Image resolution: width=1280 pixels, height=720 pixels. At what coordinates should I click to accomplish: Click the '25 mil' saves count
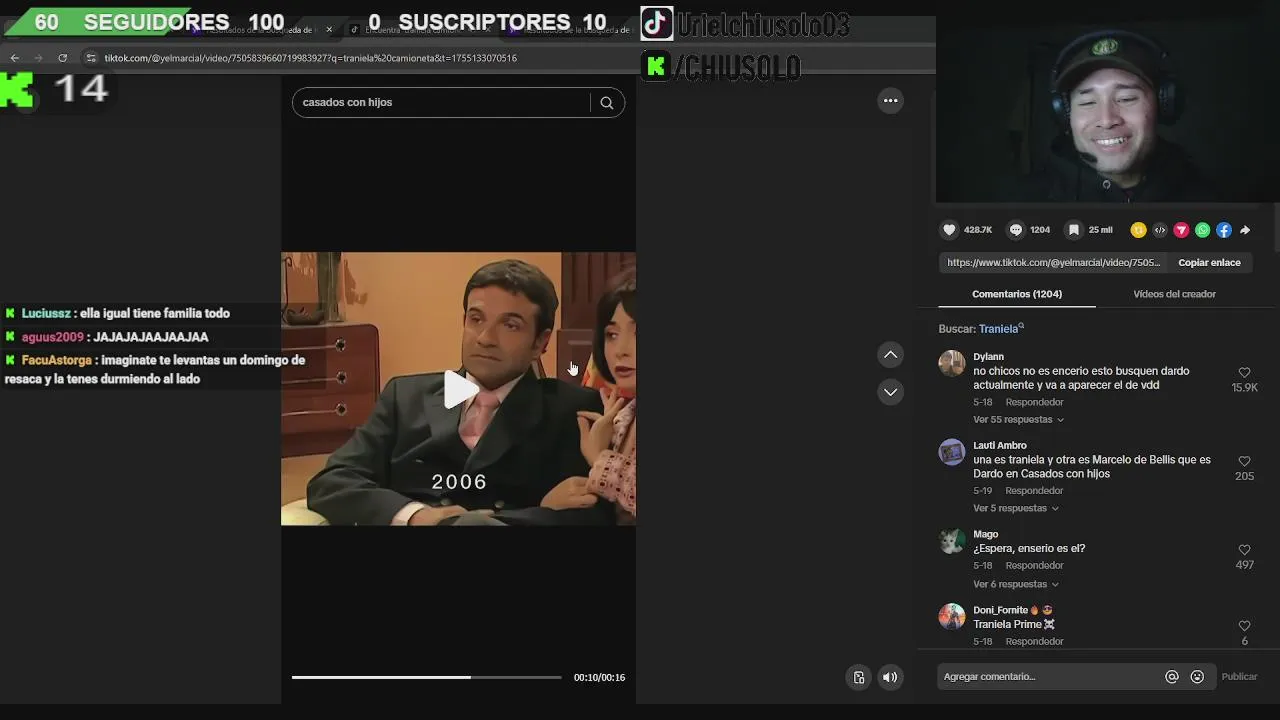[1100, 230]
